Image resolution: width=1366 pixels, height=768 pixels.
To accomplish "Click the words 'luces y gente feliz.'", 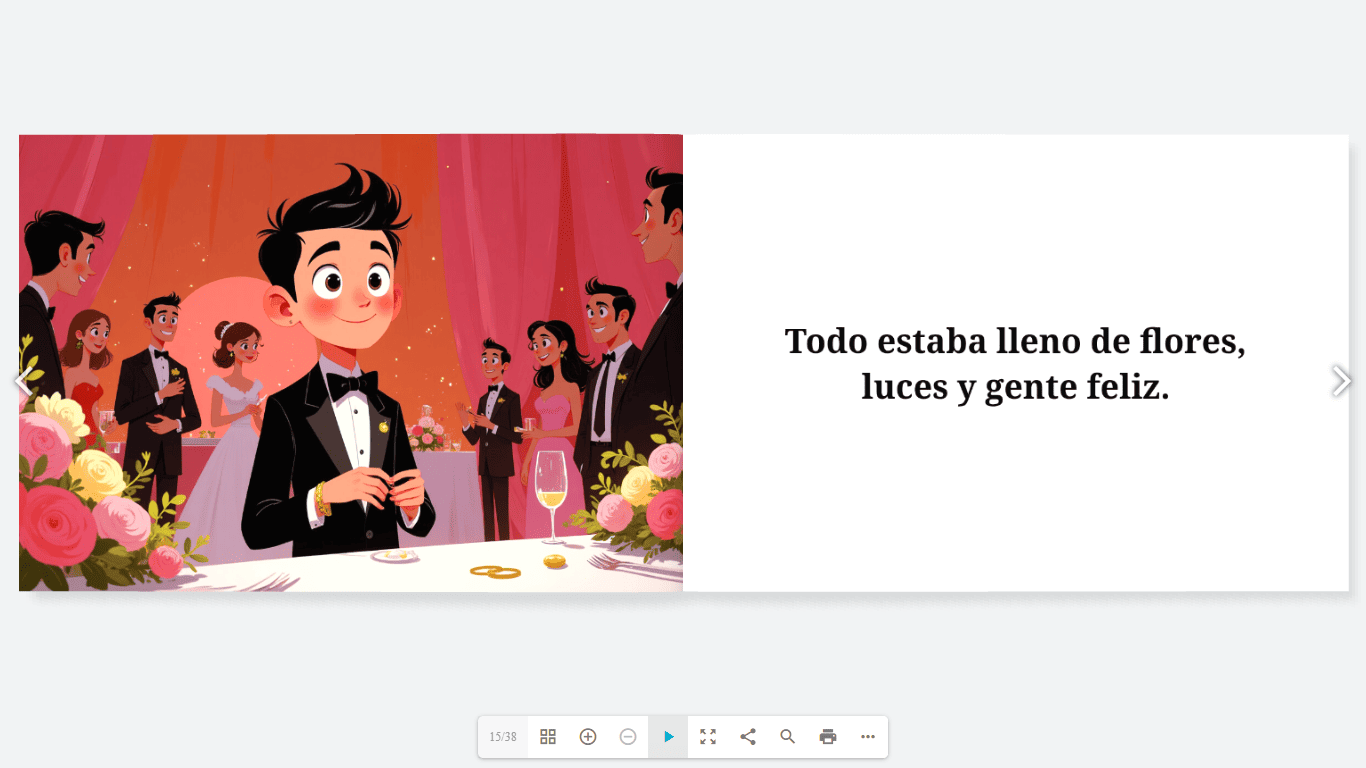I will point(1015,387).
